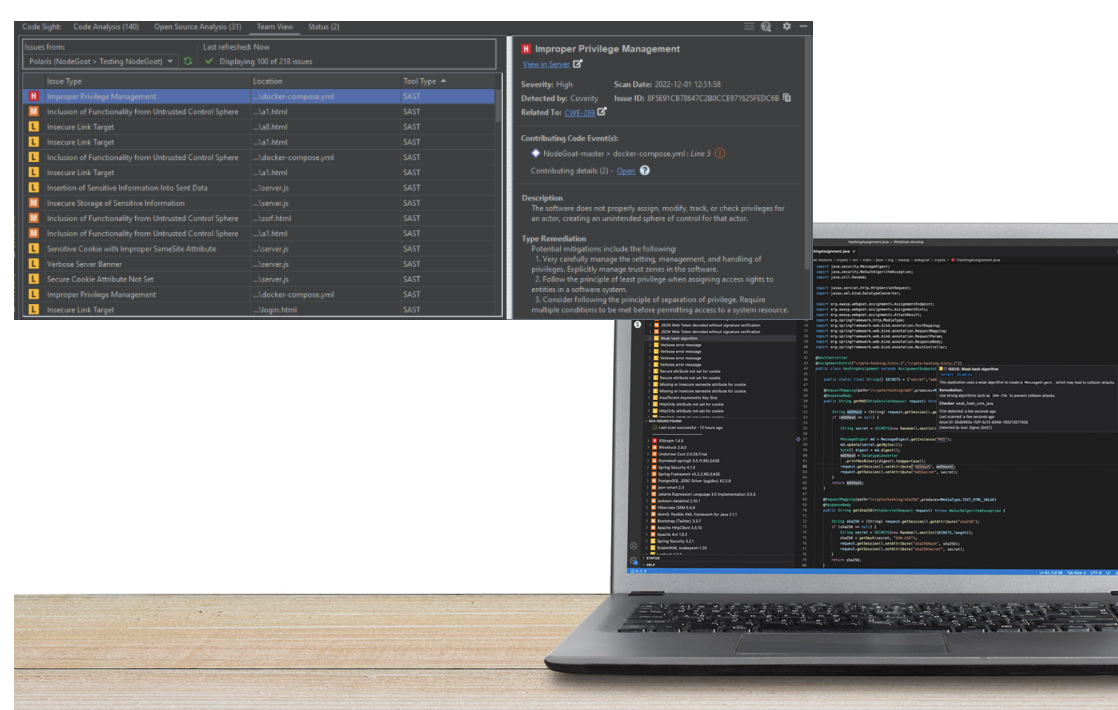Click the Open link for contributing details
This screenshot has height=710, width=1118.
coord(625,171)
